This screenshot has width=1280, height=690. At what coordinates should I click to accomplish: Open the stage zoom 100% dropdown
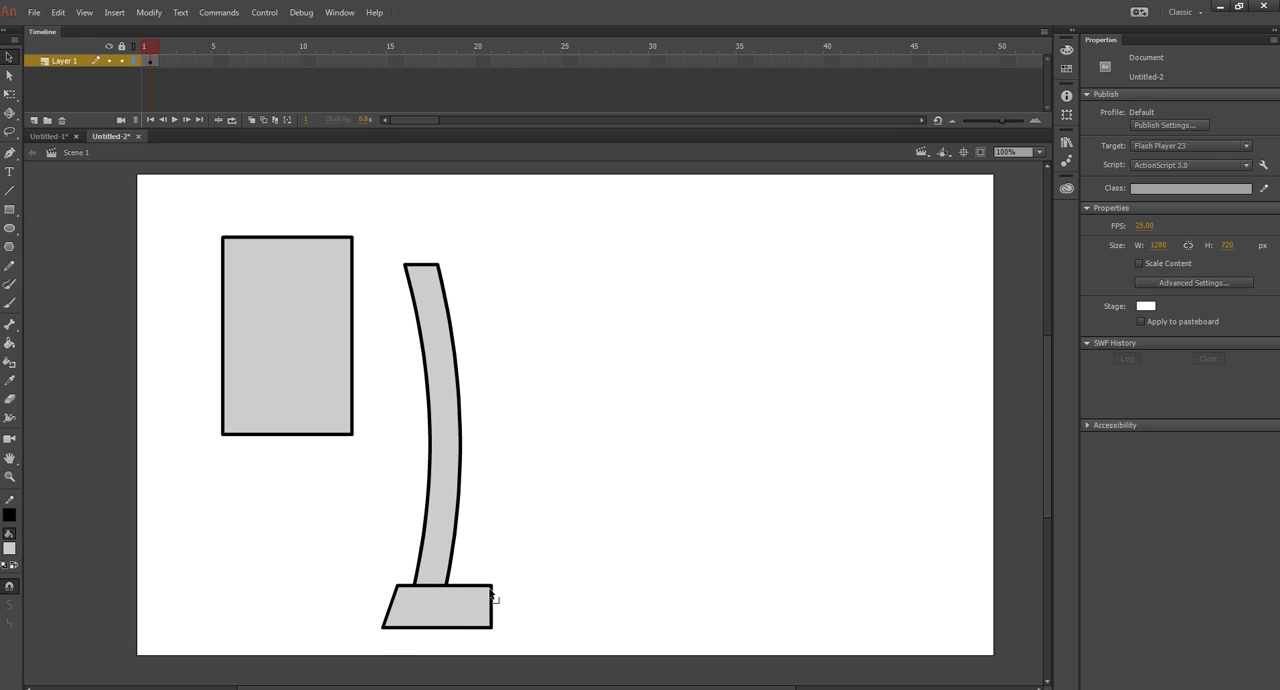[1039, 152]
